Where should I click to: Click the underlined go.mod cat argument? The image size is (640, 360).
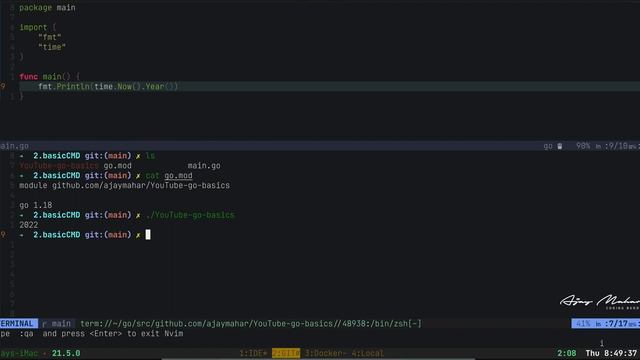(178, 176)
